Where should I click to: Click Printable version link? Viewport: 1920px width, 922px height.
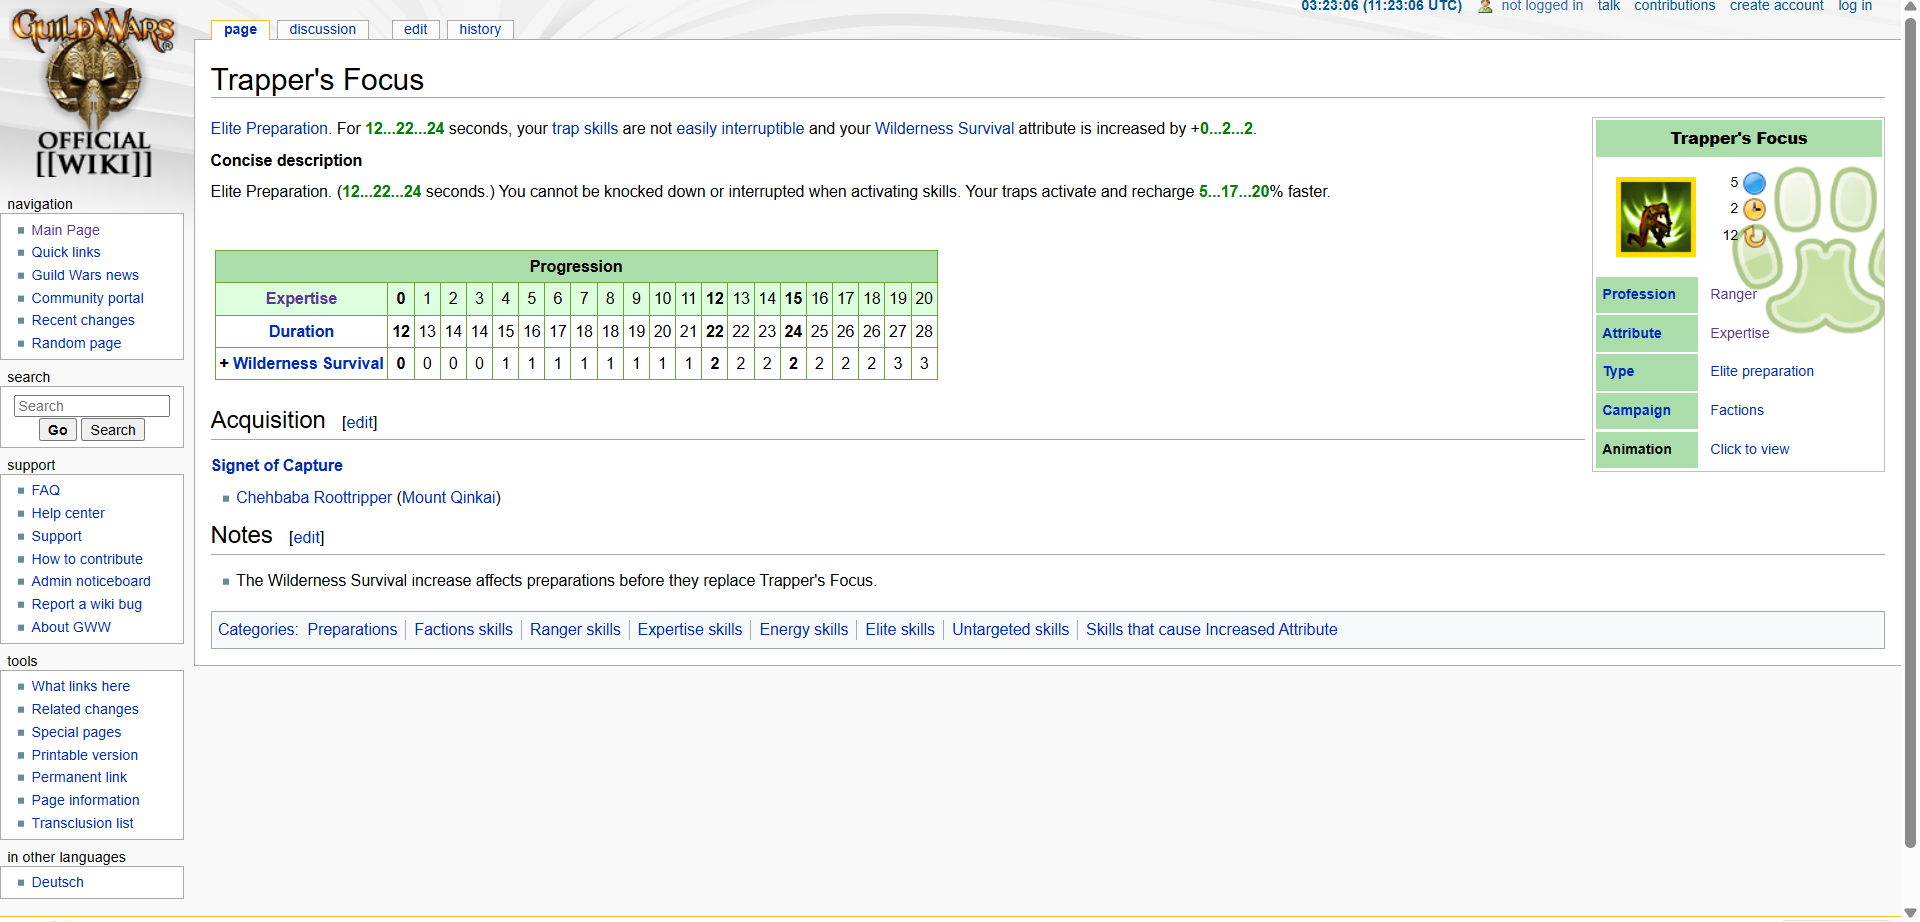85,755
